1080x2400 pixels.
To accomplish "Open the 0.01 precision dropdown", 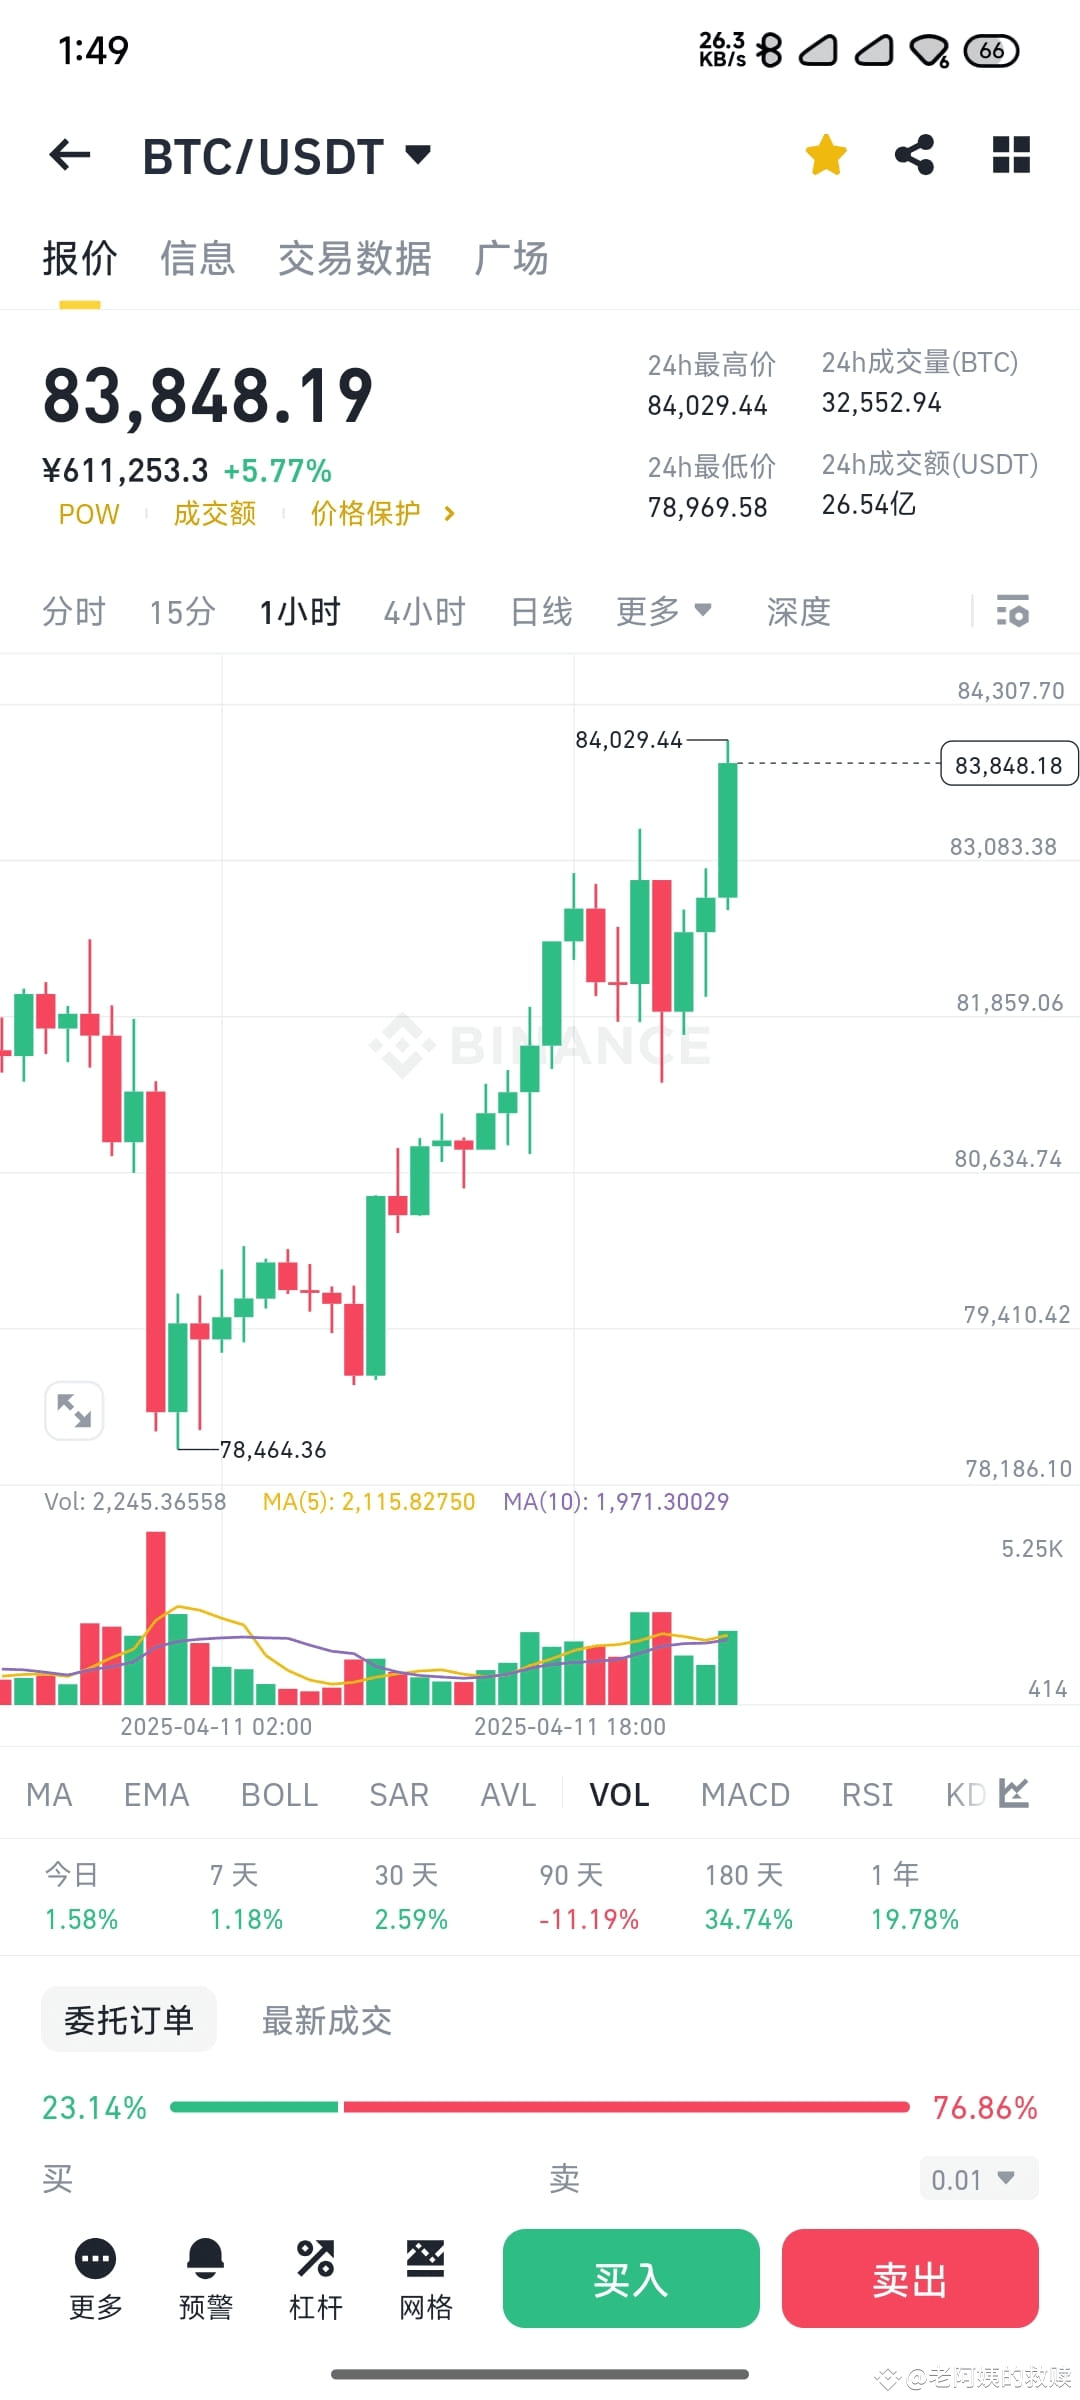I will tap(977, 2177).
